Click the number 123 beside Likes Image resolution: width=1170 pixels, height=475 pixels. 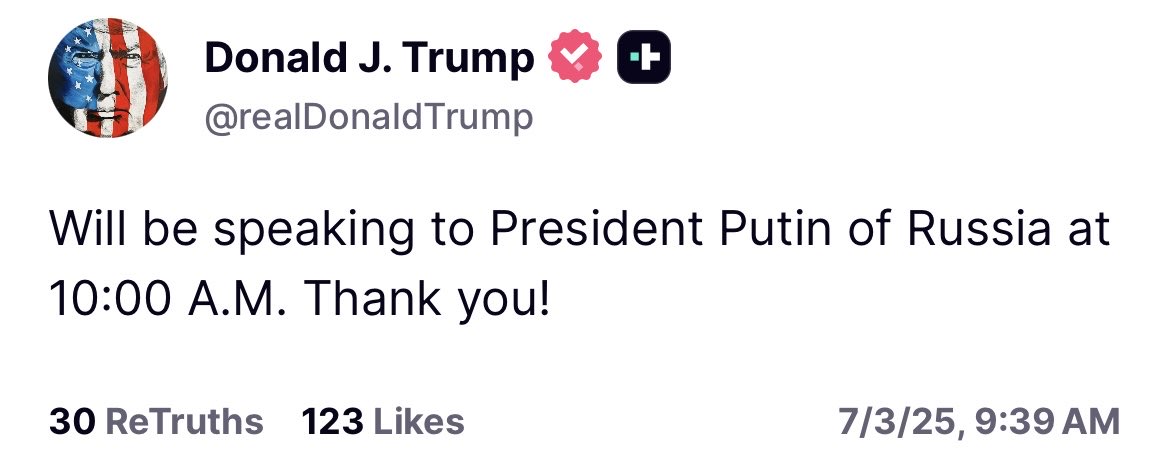pos(332,421)
